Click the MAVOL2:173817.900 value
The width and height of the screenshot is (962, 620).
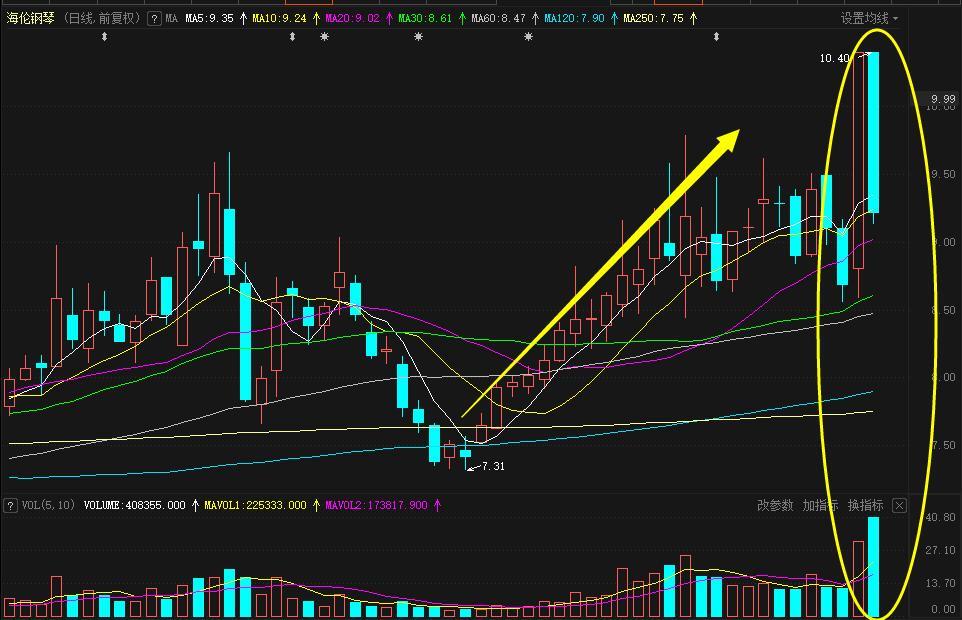tap(376, 505)
